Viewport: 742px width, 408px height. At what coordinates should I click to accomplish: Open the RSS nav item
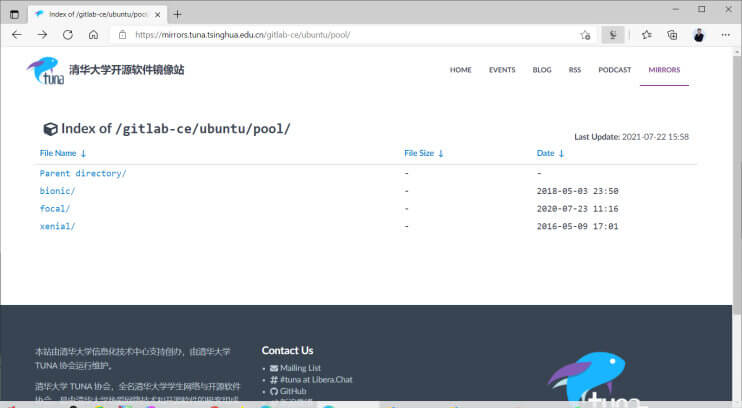coord(574,70)
